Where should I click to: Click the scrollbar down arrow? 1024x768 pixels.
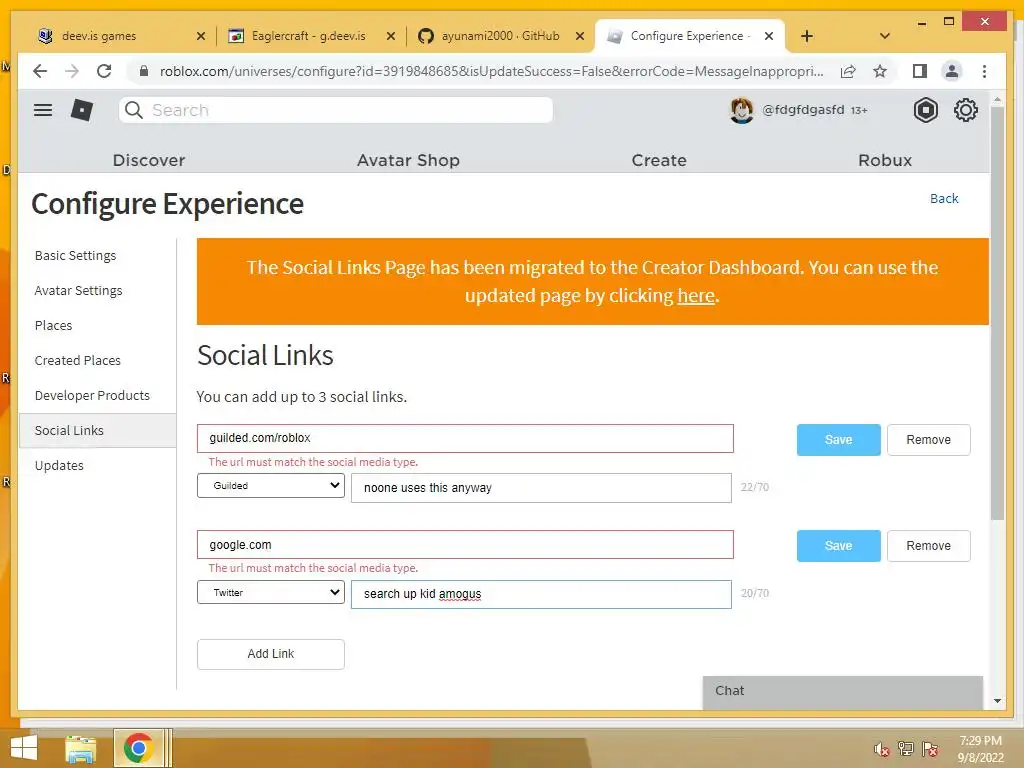click(x=997, y=701)
